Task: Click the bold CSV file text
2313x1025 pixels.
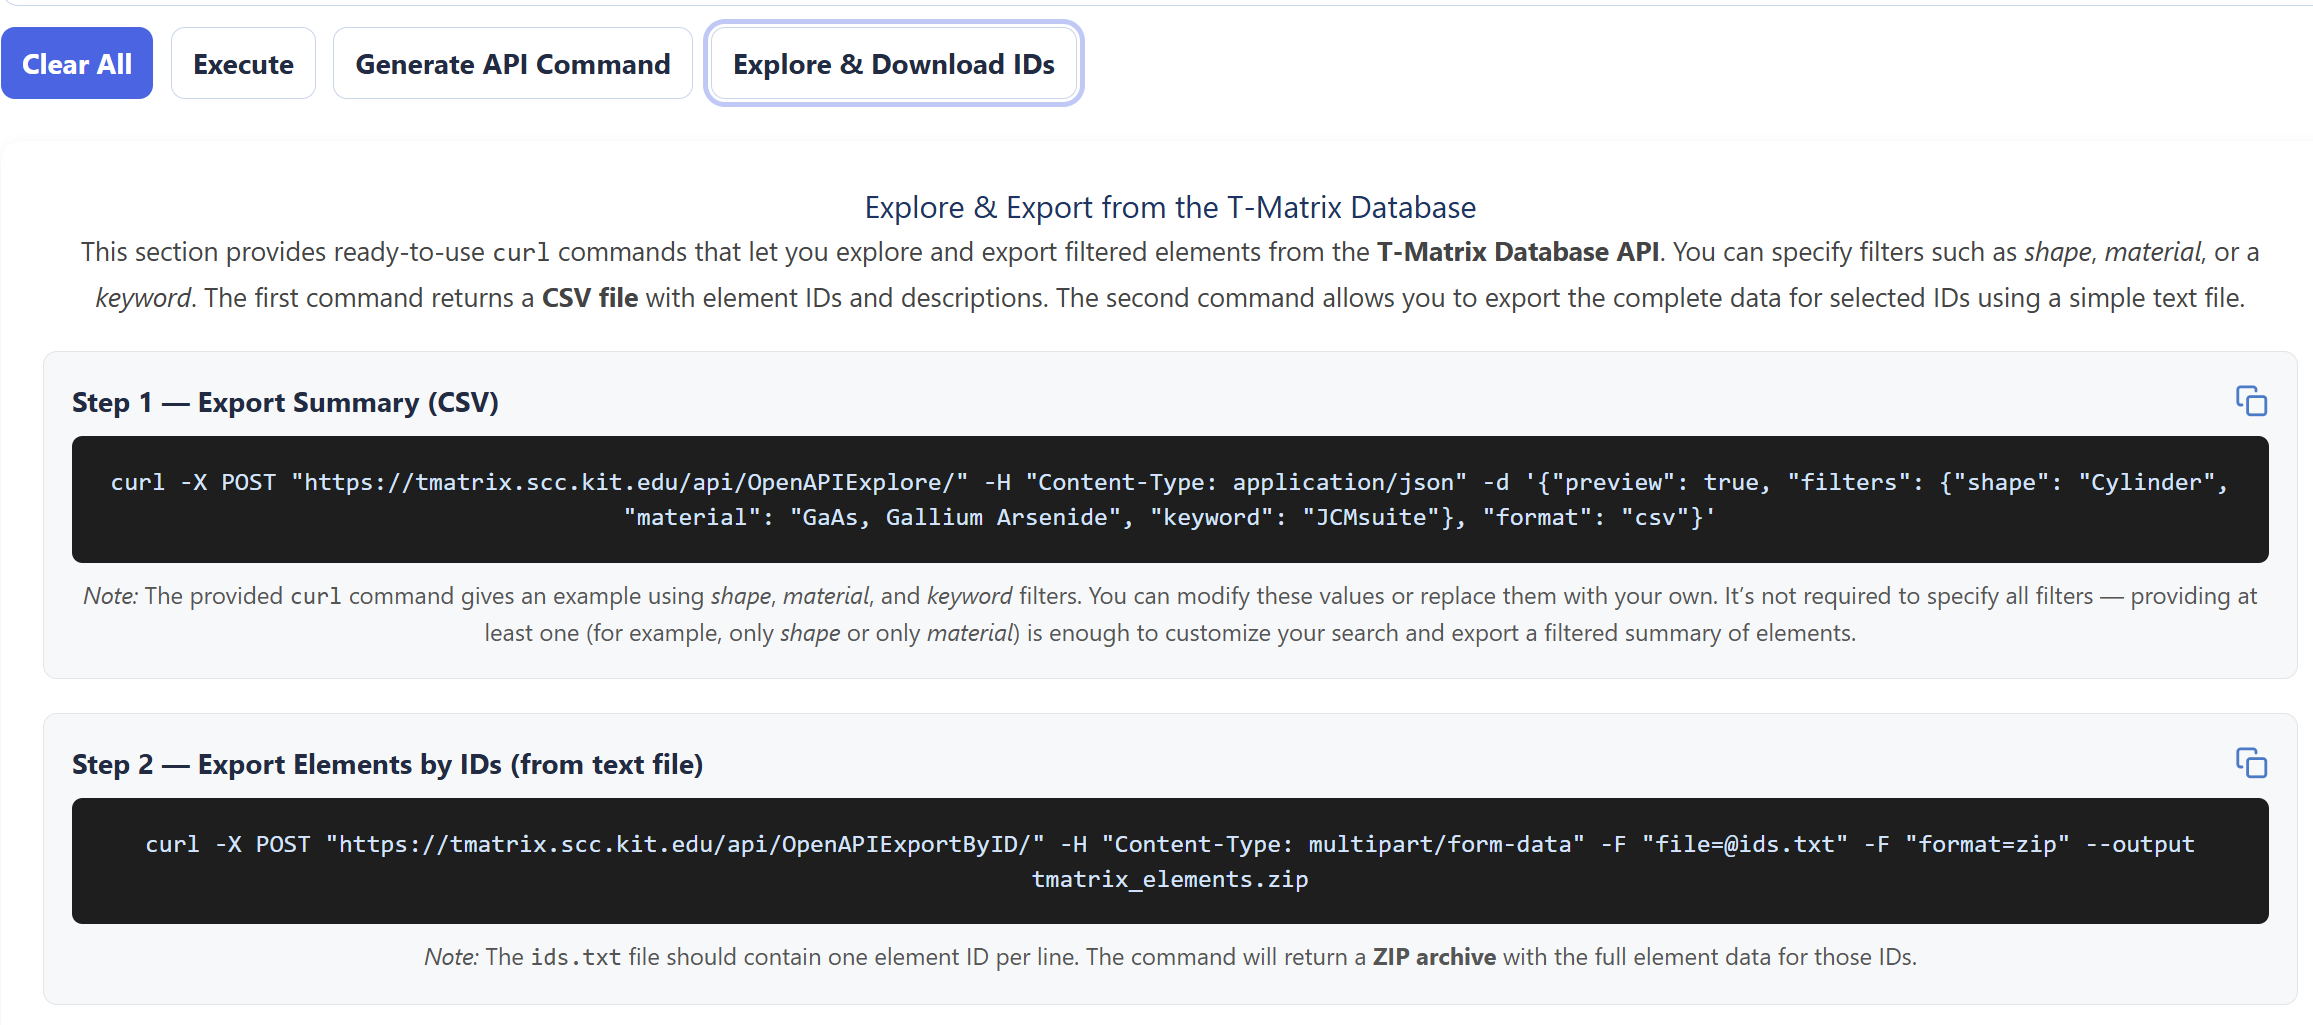Action: click(589, 298)
